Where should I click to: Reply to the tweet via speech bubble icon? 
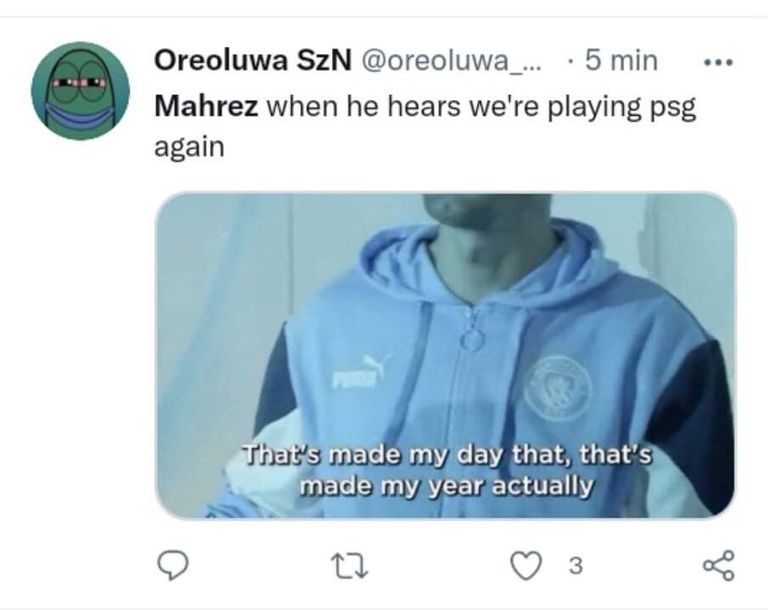coord(172,565)
